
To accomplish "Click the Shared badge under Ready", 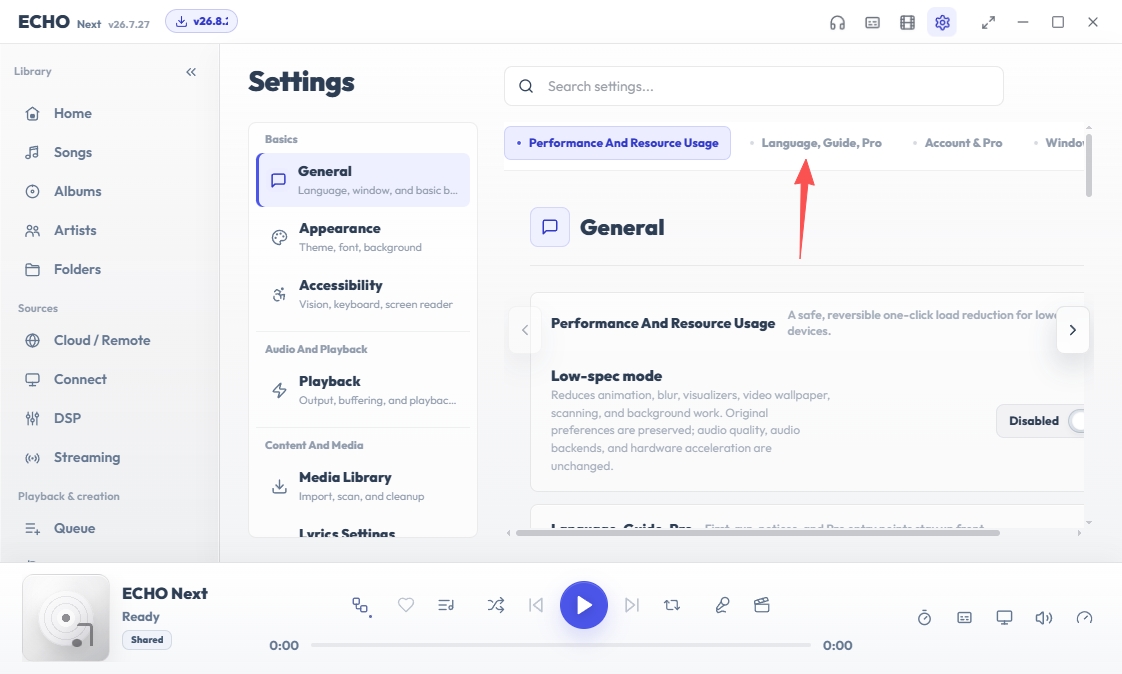I will point(147,640).
